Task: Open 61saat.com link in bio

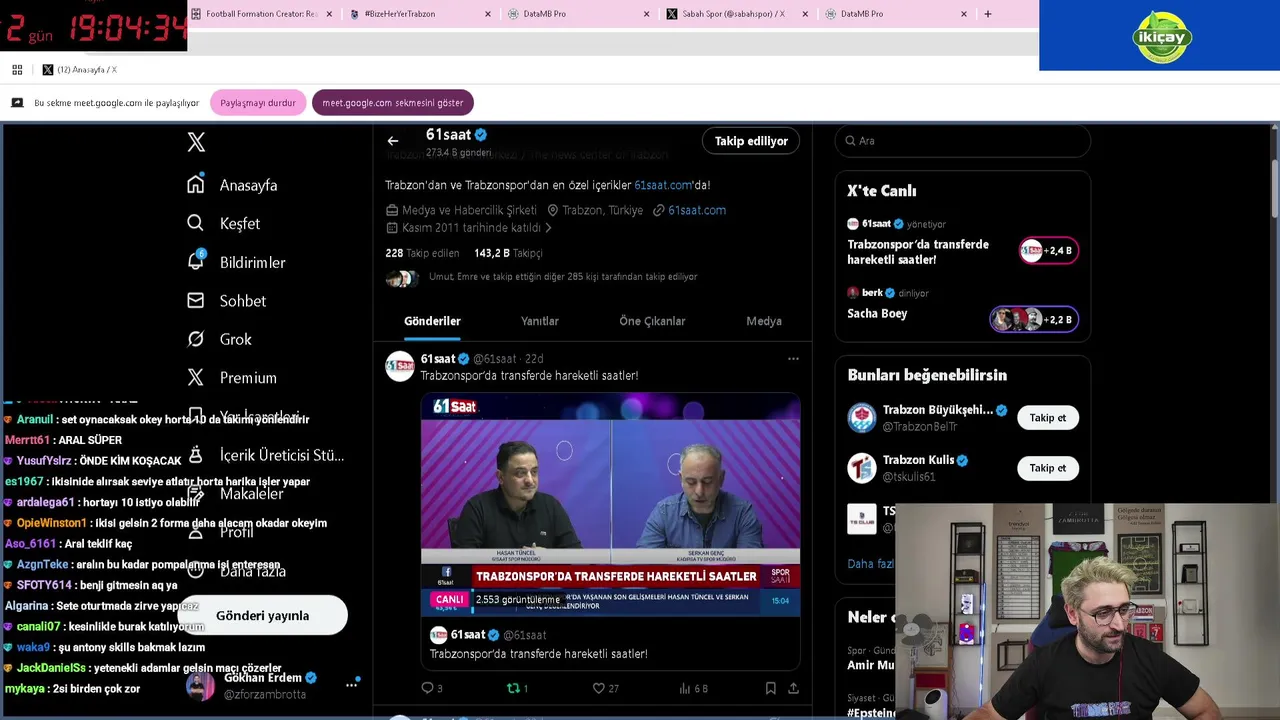Action: point(663,185)
